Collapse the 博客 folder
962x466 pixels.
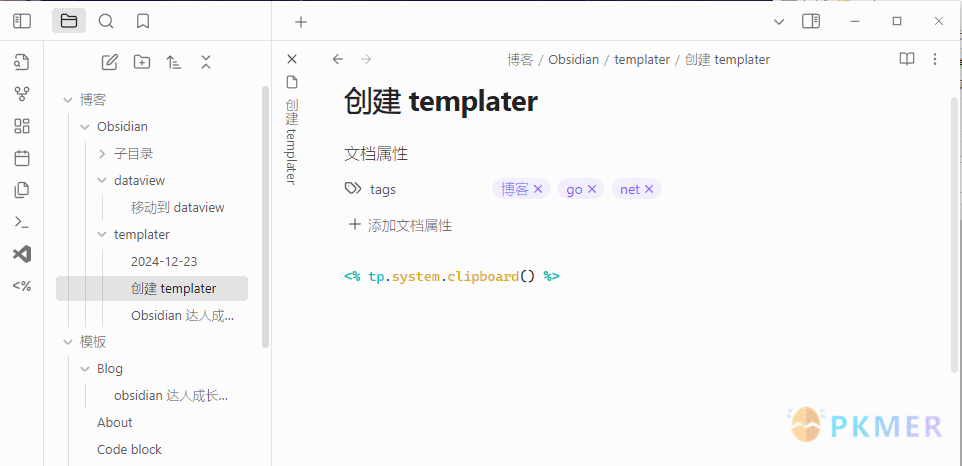[68, 100]
